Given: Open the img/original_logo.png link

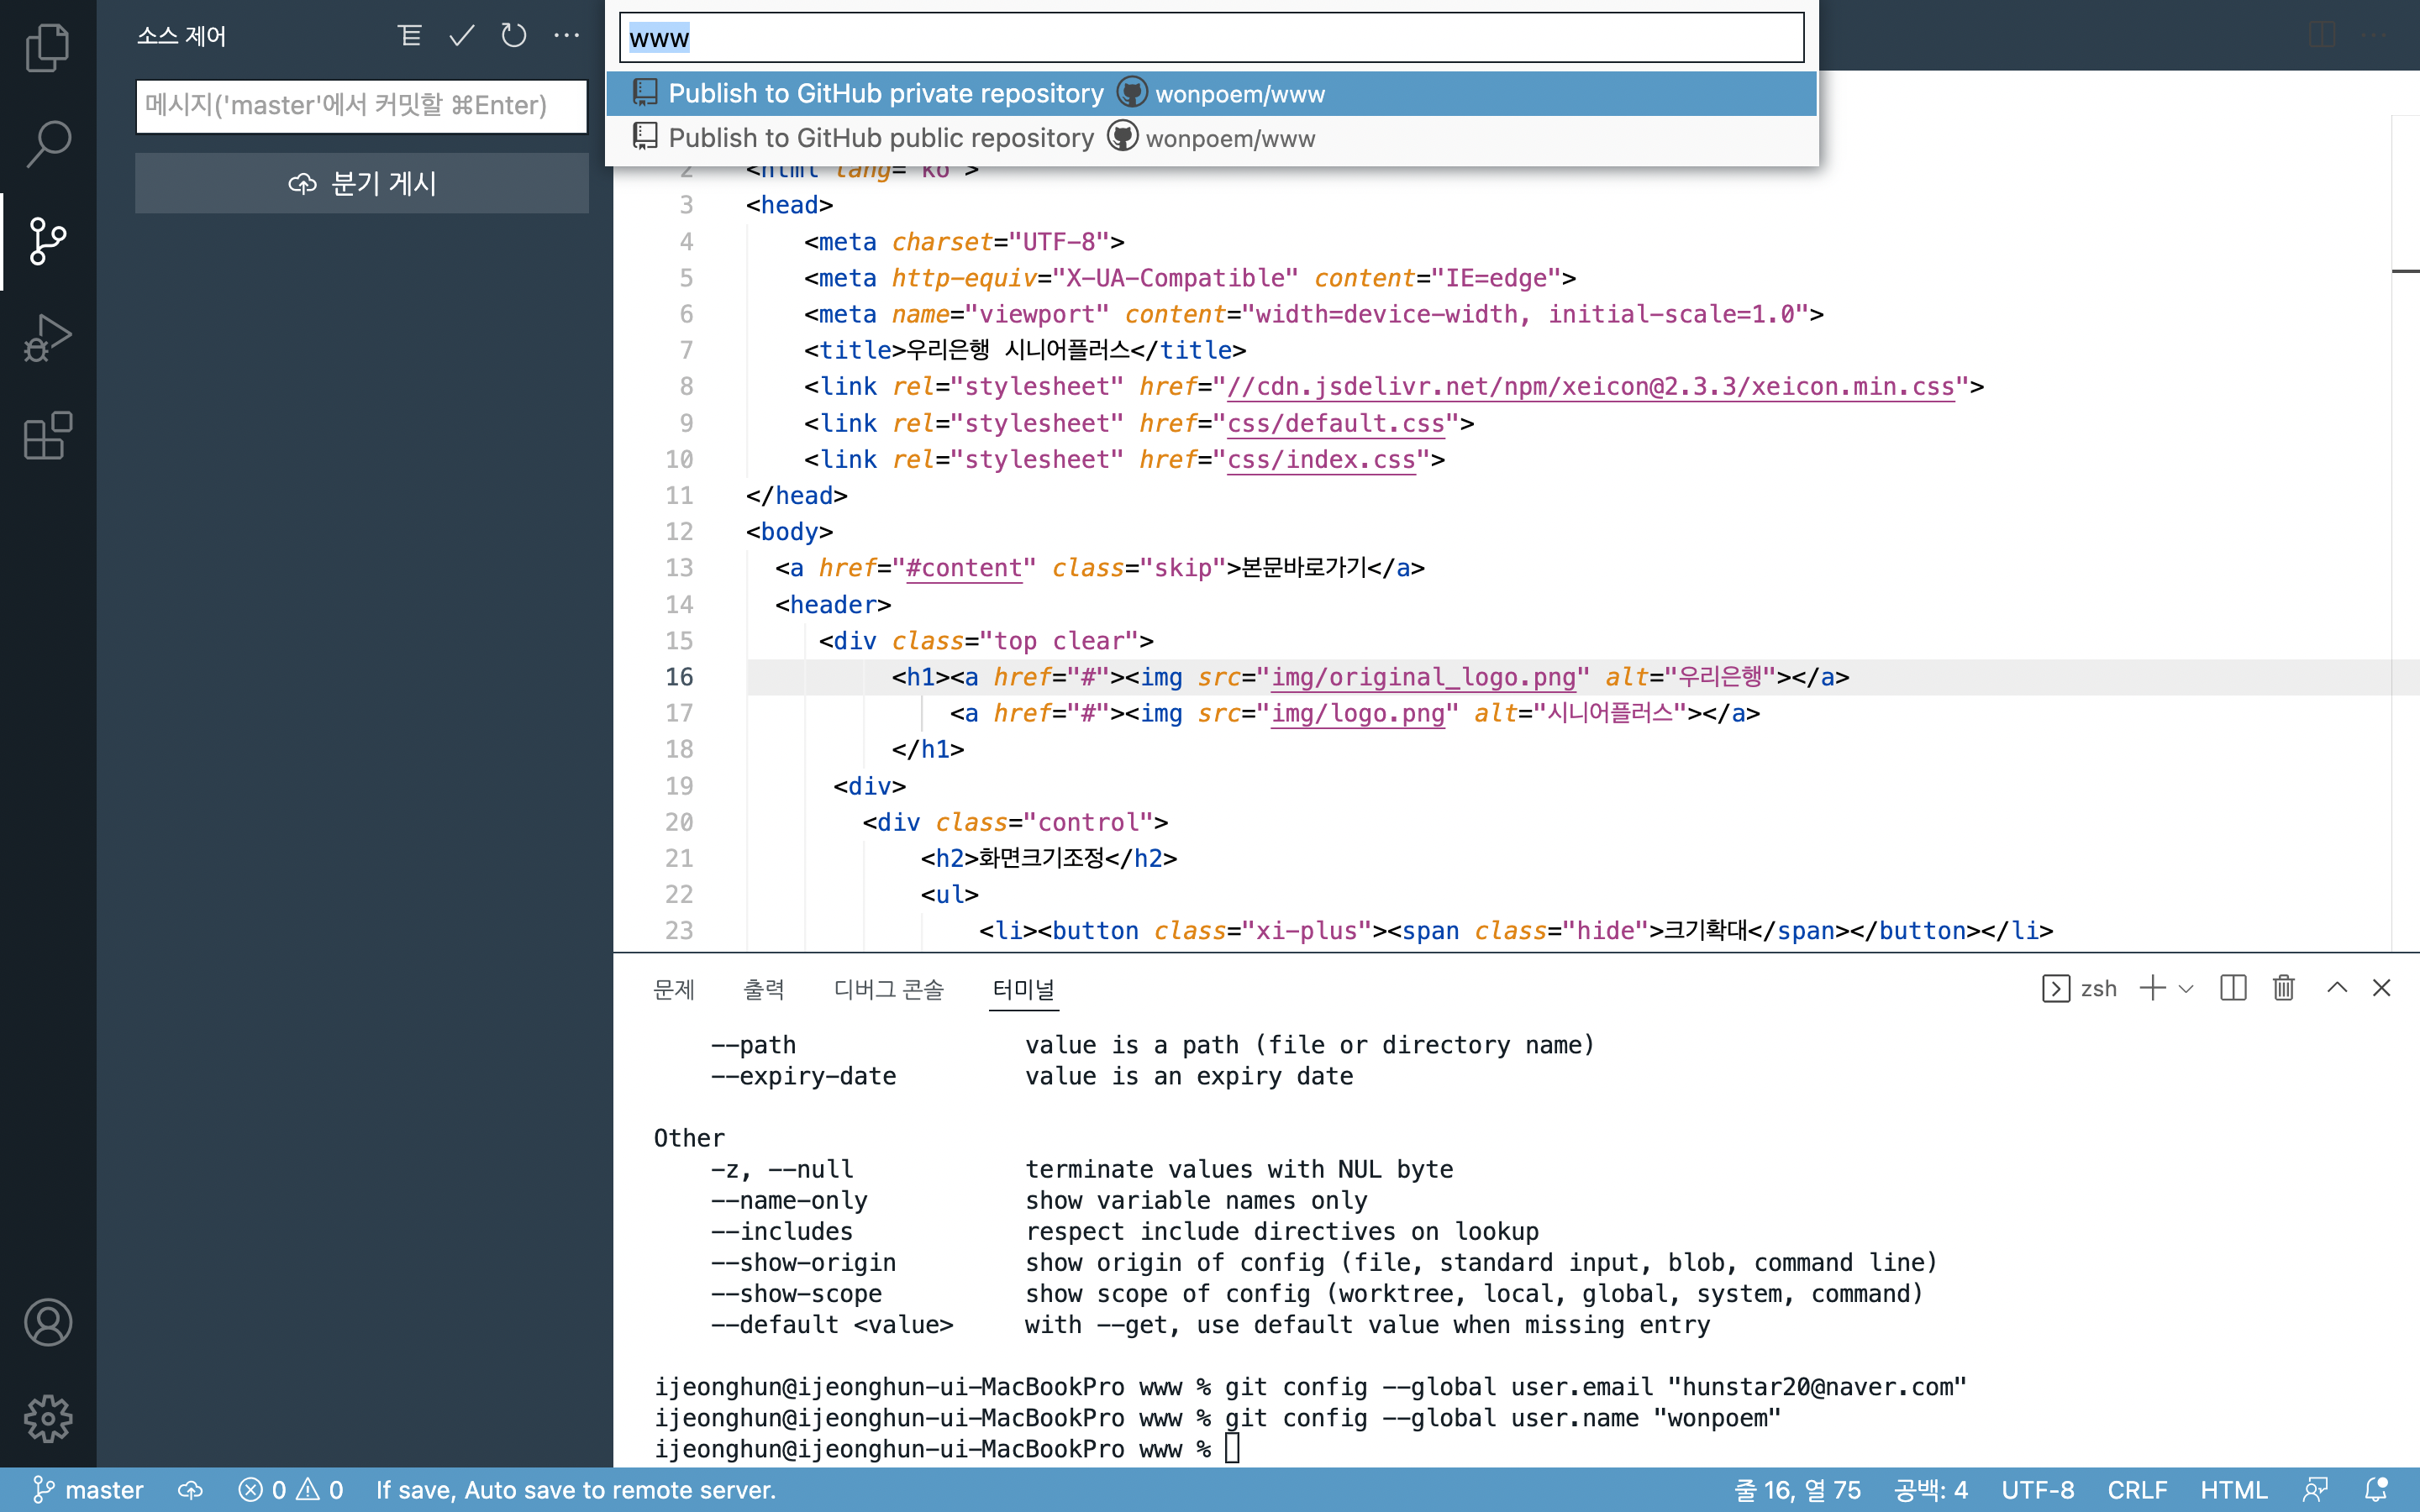Looking at the screenshot, I should 1423,677.
